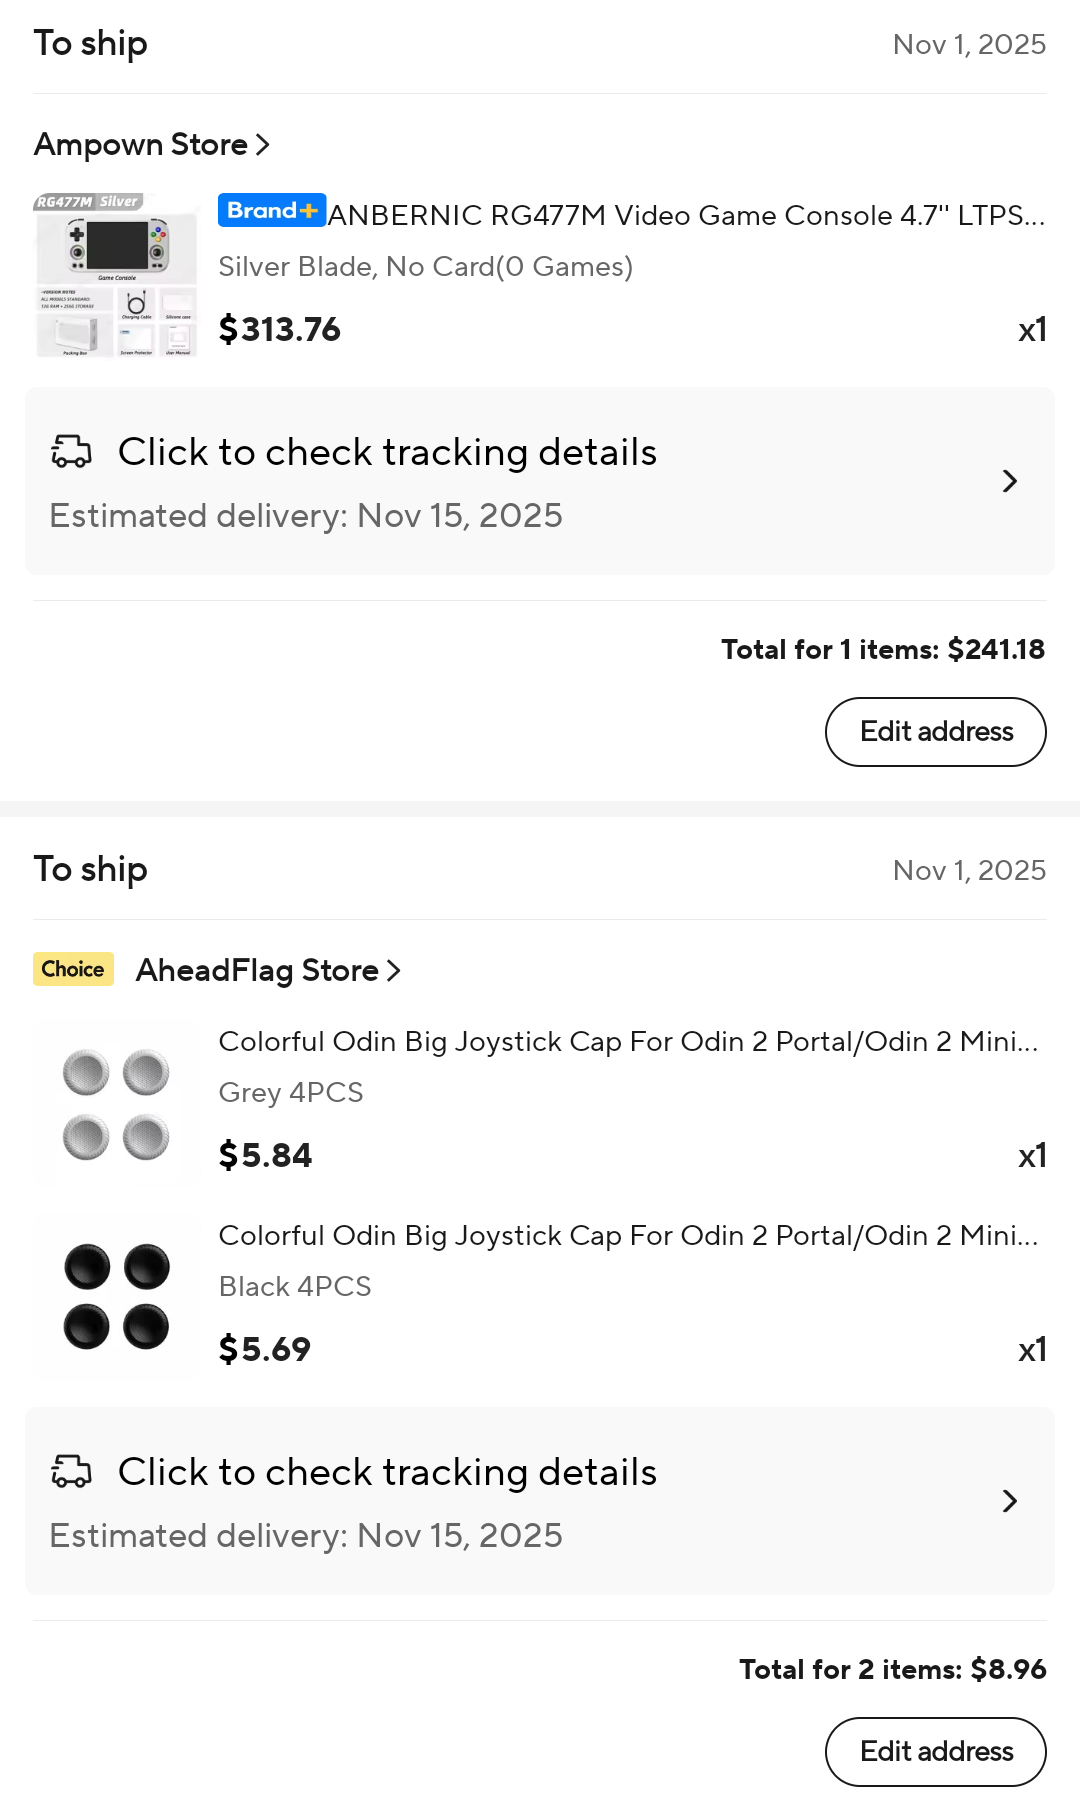Image resolution: width=1080 pixels, height=1816 pixels.
Task: Open the Grey joystick caps thumbnail
Action: coord(116,1103)
